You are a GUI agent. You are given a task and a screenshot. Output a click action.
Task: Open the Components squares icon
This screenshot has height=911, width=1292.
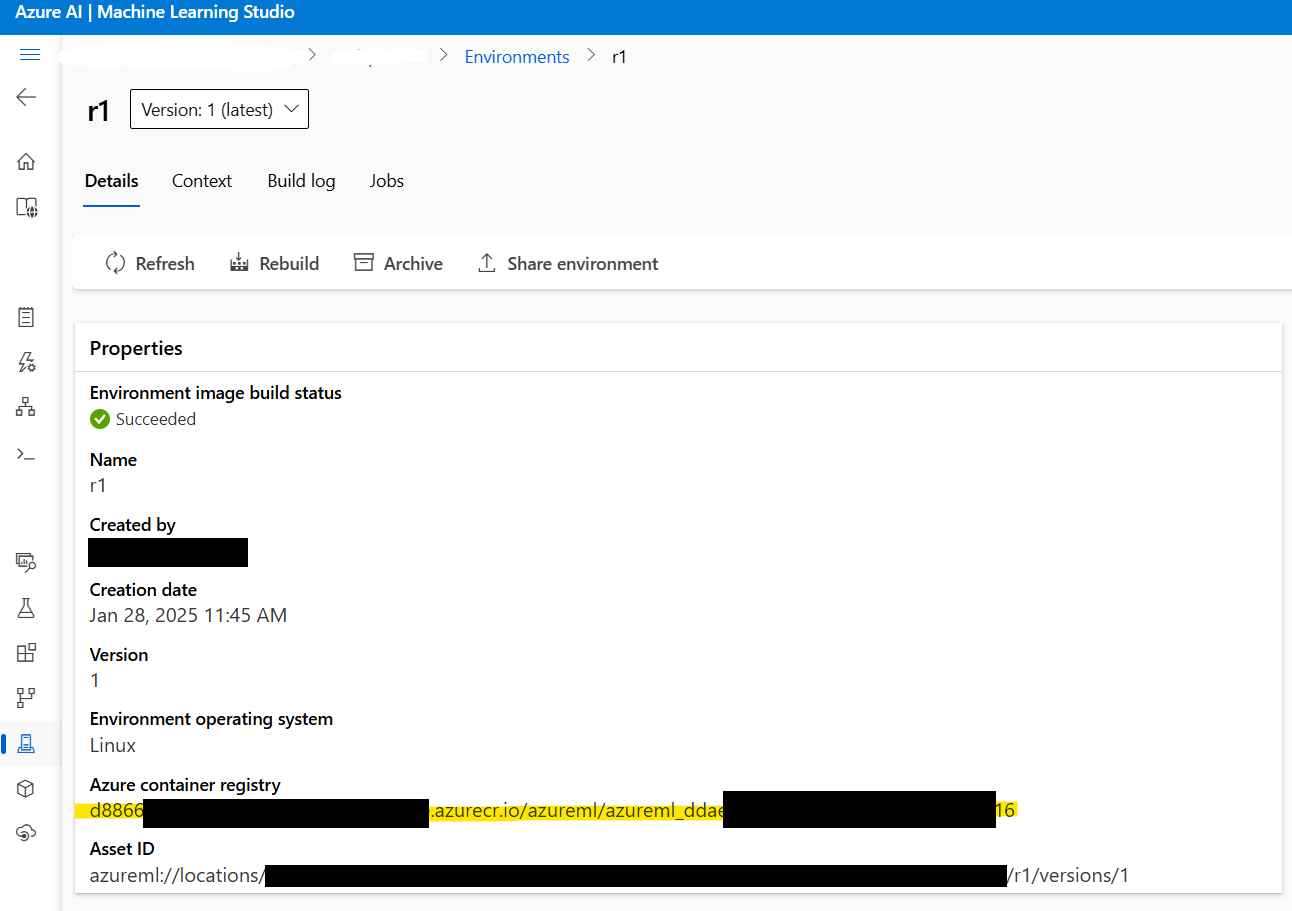27,653
